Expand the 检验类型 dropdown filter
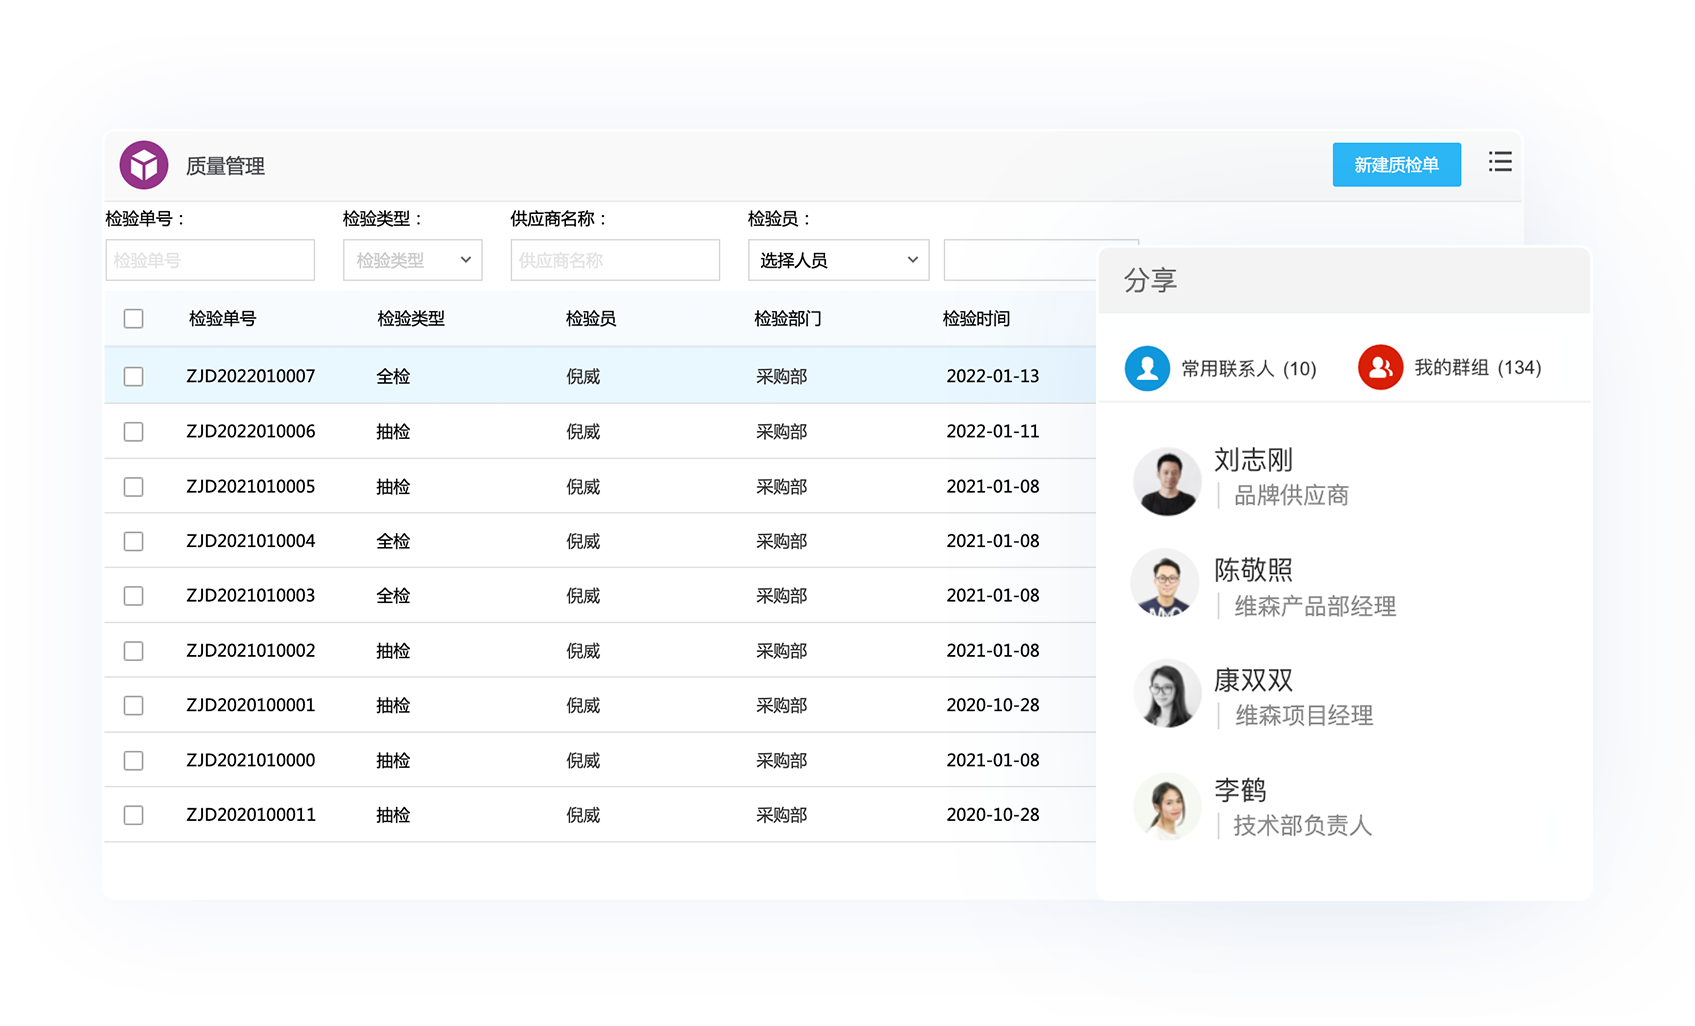 tap(412, 260)
